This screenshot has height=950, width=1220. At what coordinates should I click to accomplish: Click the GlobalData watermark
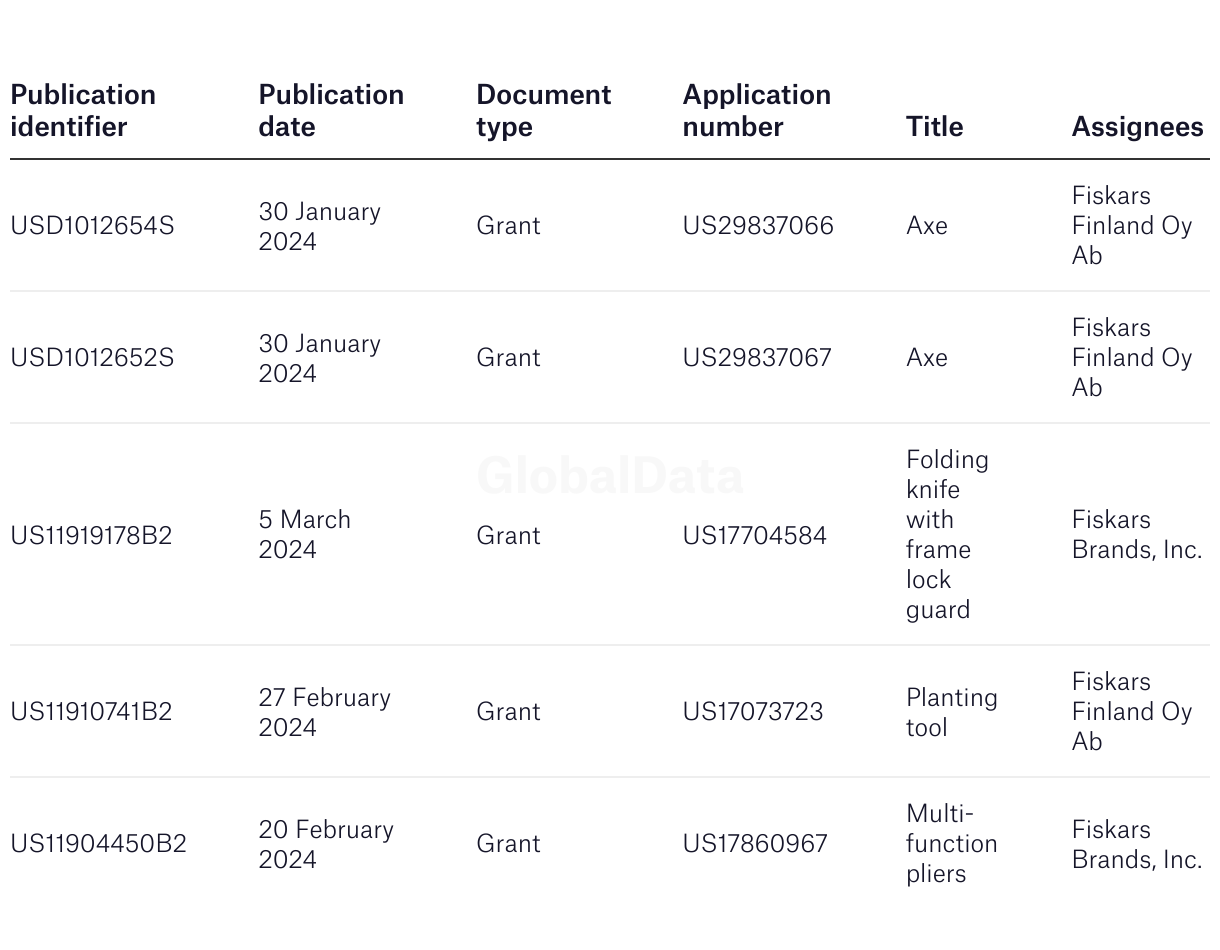610,476
